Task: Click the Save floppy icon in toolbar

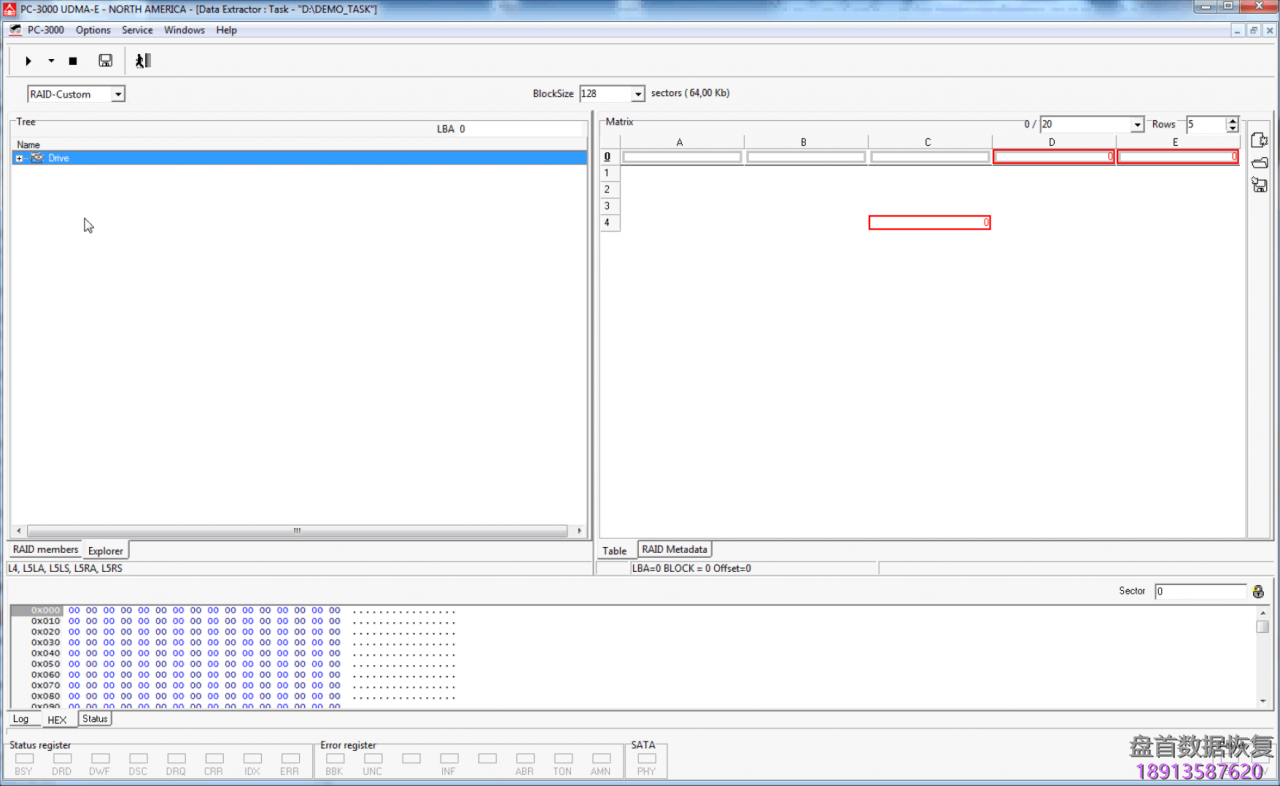Action: point(105,61)
